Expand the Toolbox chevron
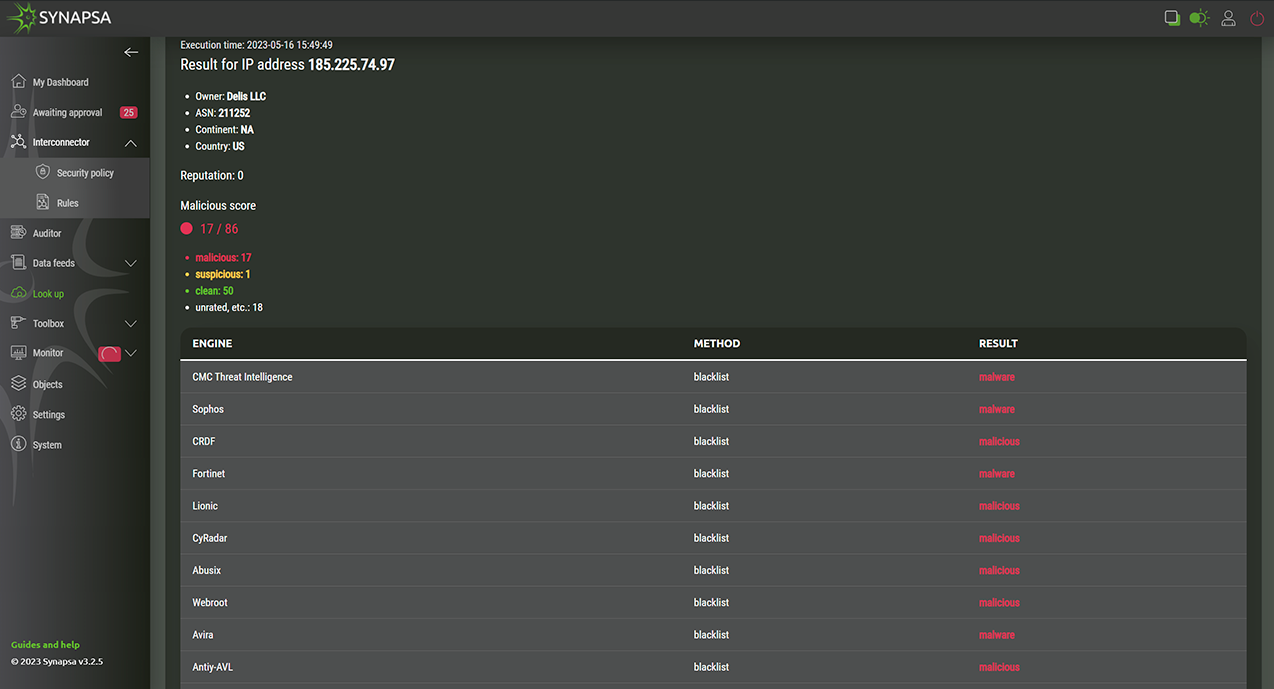This screenshot has width=1274, height=689. tap(131, 324)
